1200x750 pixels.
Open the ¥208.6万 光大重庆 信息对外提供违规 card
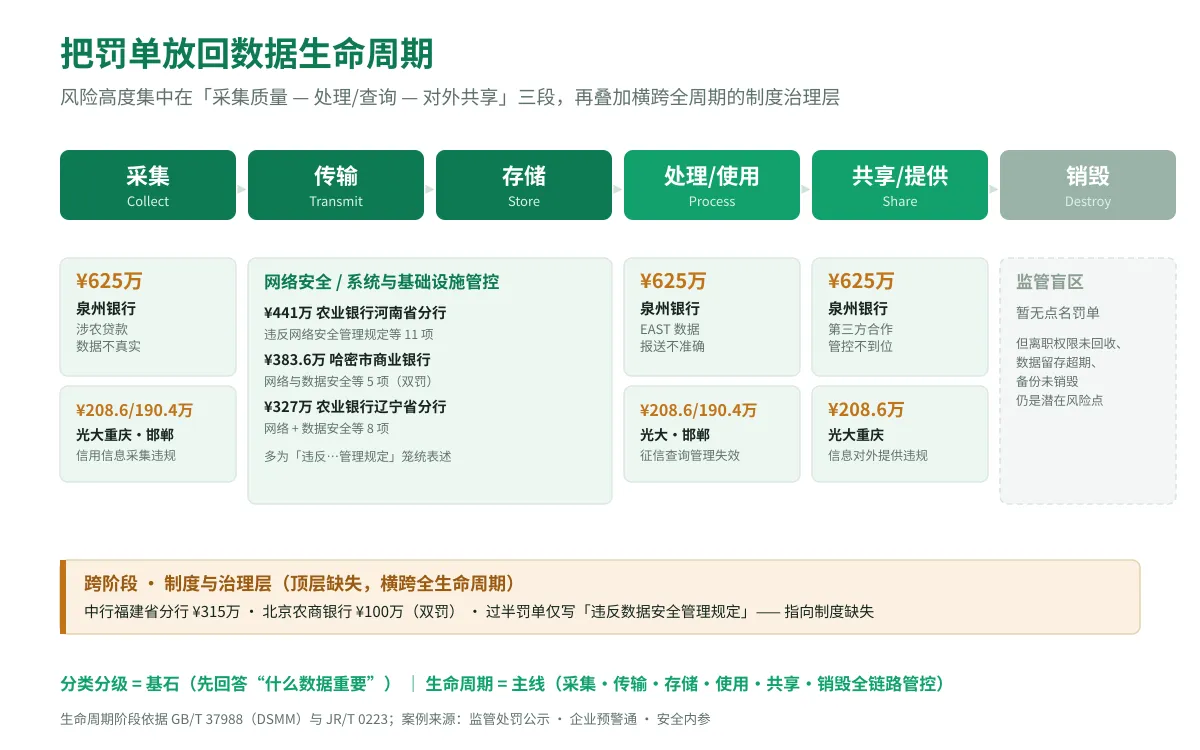pyautogui.click(x=900, y=434)
